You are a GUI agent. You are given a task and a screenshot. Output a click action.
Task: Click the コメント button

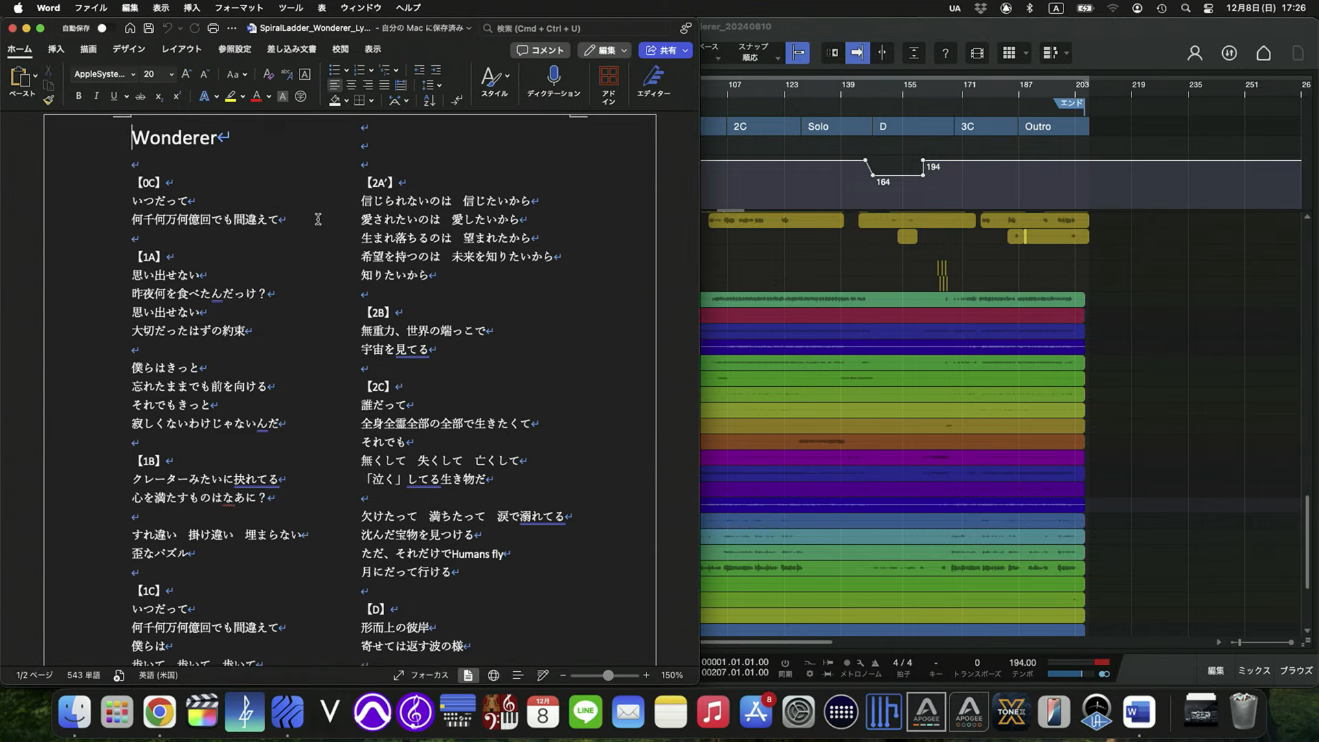coord(540,50)
